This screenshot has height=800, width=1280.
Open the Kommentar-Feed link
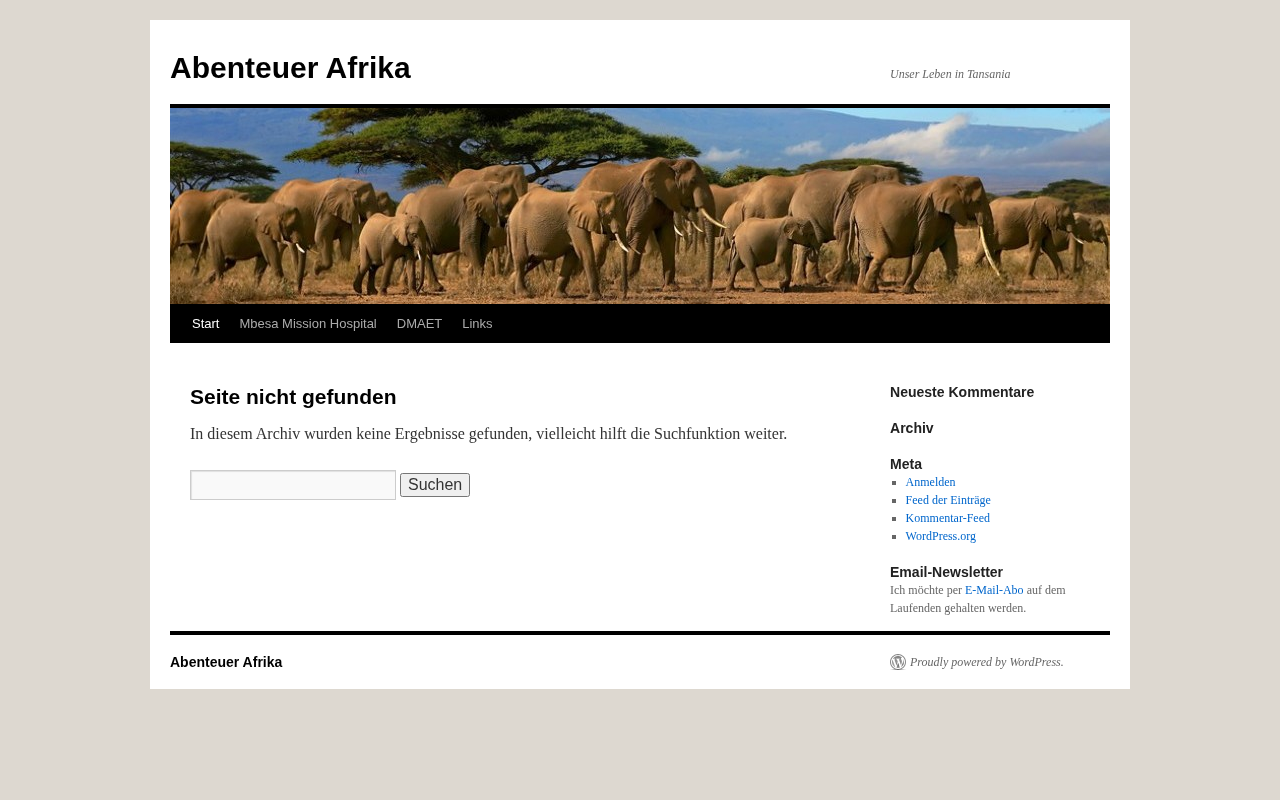(947, 518)
